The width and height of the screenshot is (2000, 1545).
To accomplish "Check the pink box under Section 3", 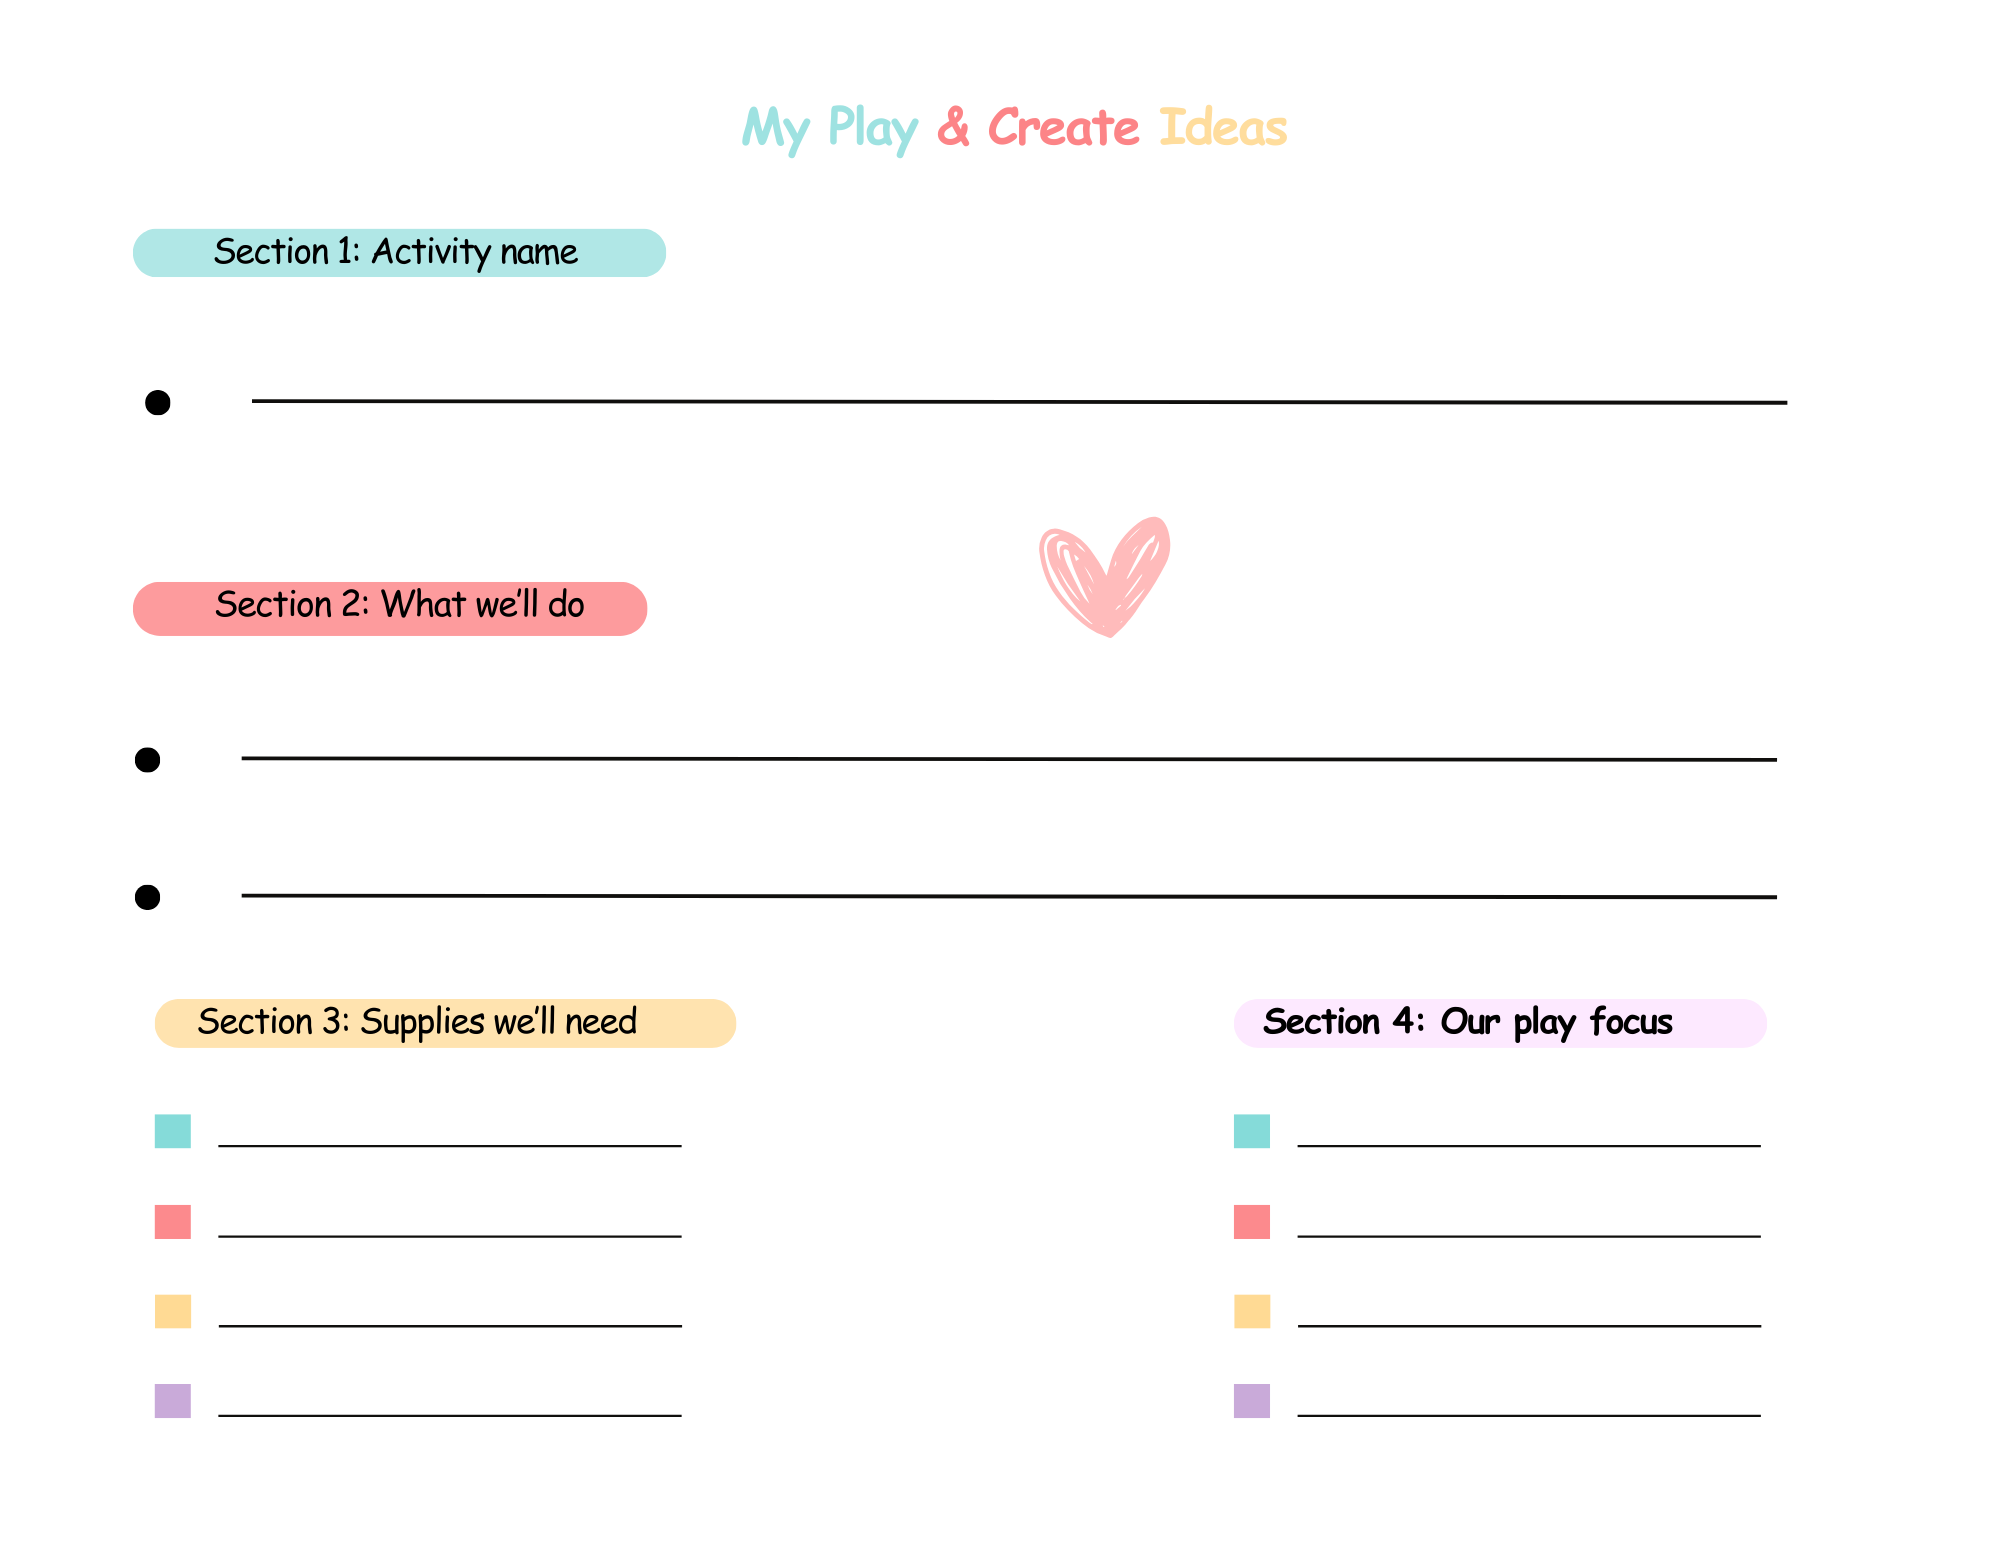I will 173,1222.
